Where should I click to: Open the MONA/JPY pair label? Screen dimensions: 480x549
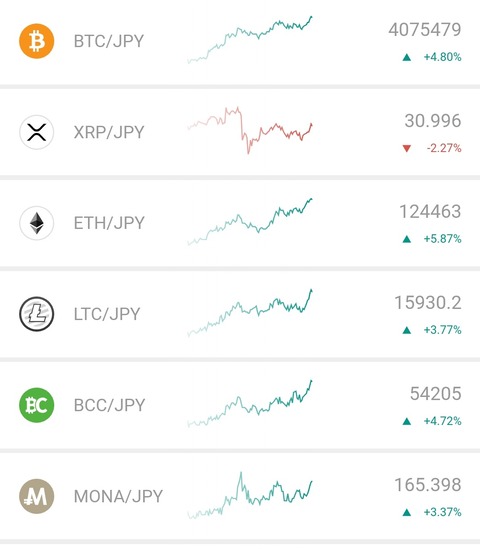click(x=118, y=496)
